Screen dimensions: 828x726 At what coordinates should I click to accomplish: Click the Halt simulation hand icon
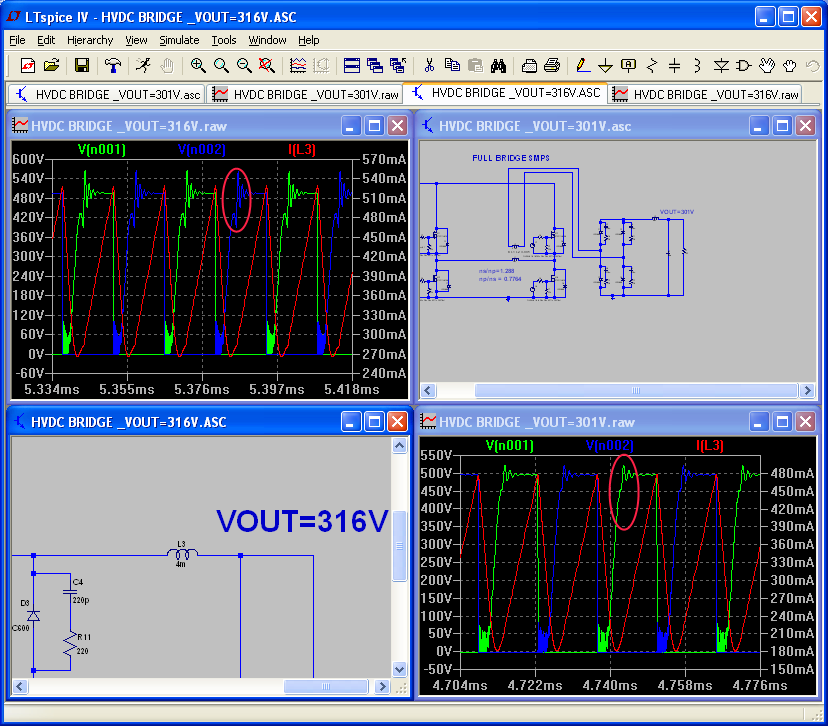(x=167, y=65)
